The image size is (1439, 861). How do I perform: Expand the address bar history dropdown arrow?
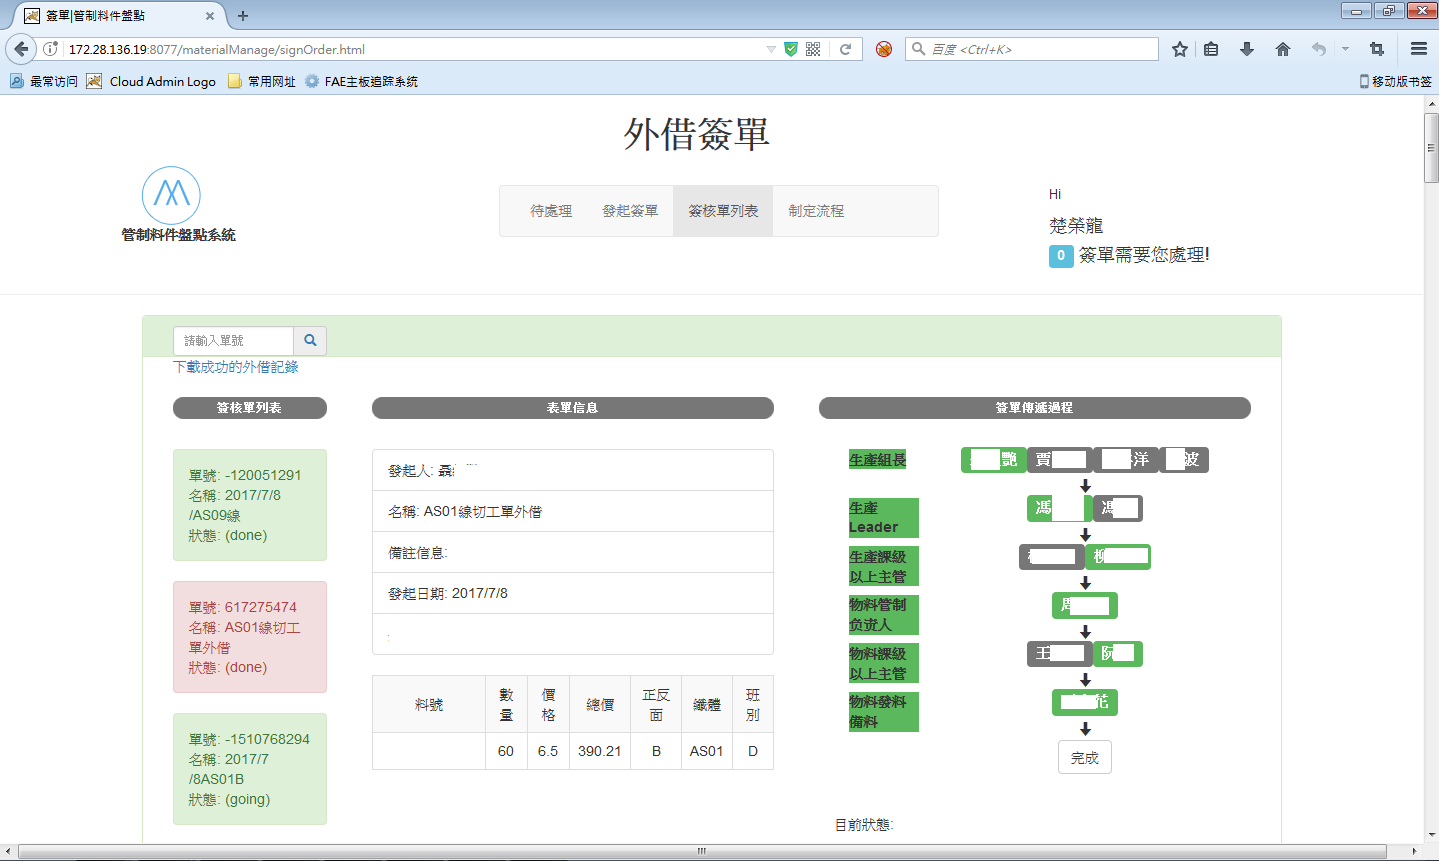771,49
